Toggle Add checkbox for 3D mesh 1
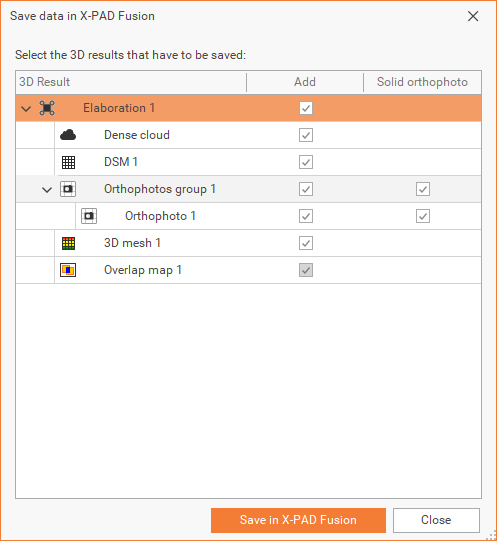 306,243
